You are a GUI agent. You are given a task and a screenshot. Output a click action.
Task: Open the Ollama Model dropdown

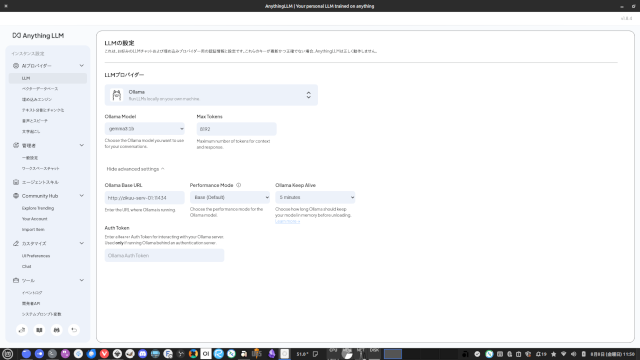pos(144,129)
